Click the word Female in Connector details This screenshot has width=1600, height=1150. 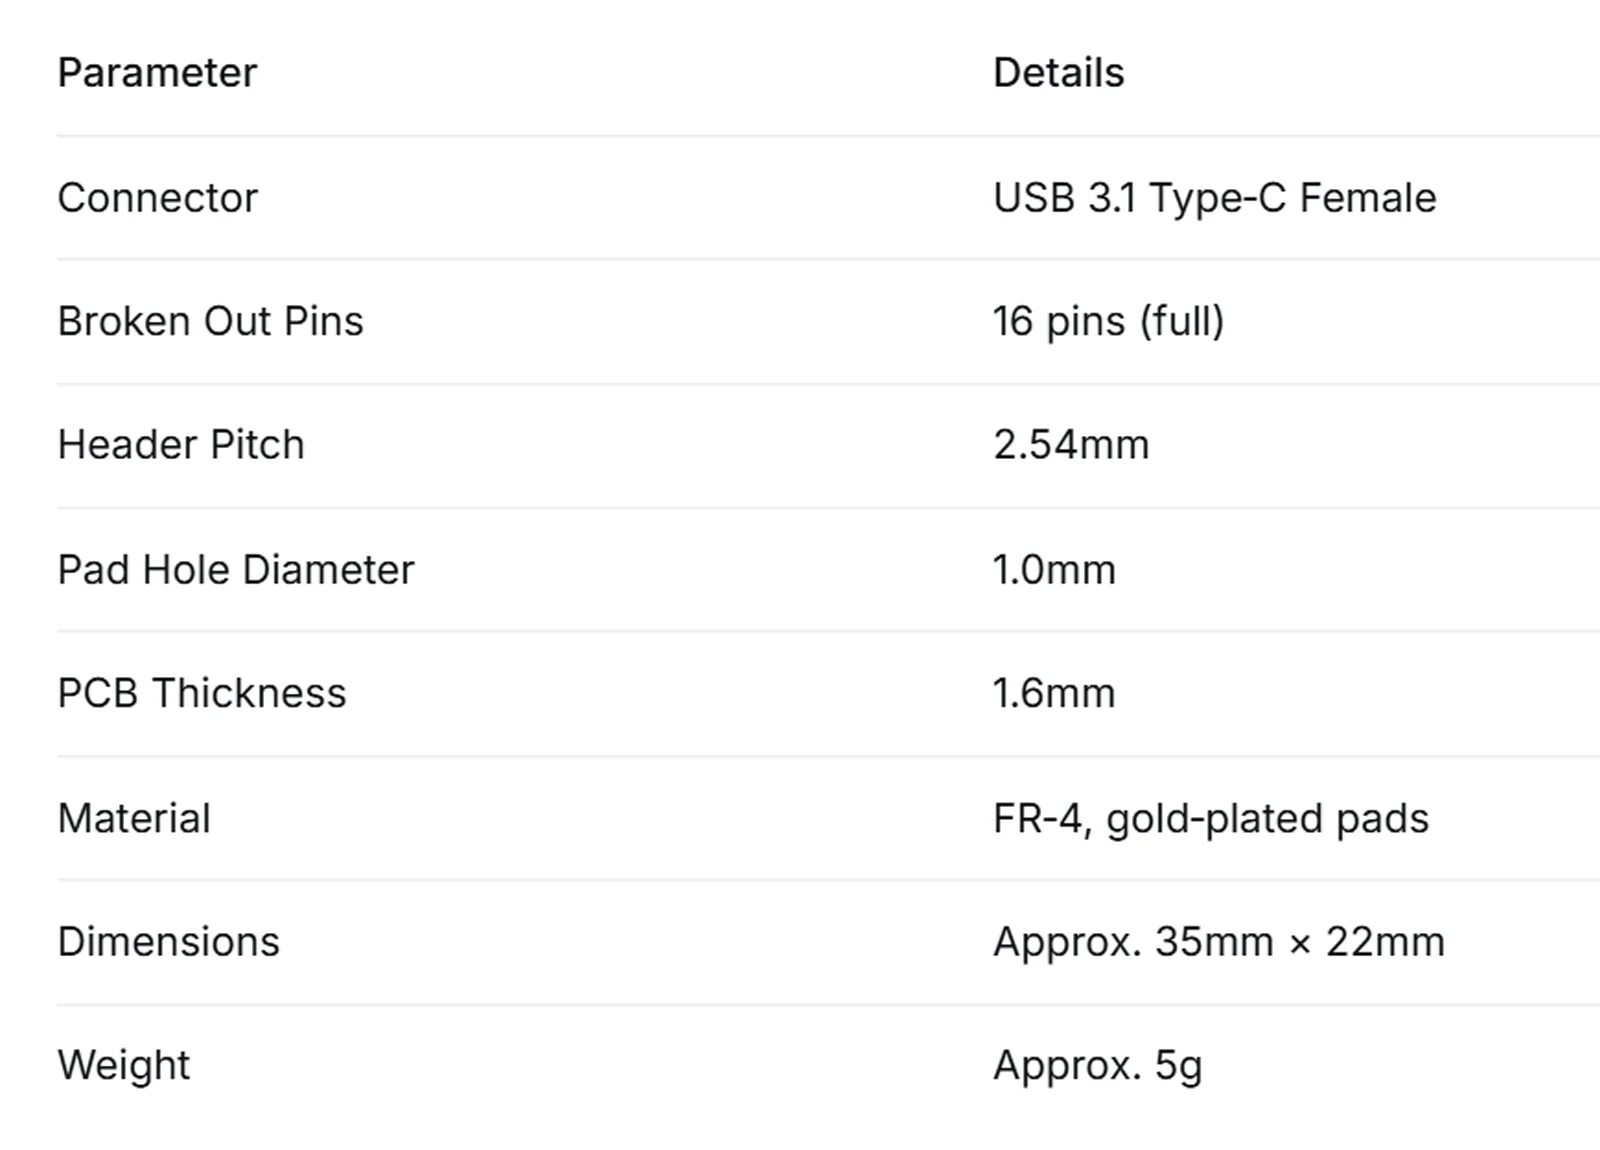click(1368, 198)
